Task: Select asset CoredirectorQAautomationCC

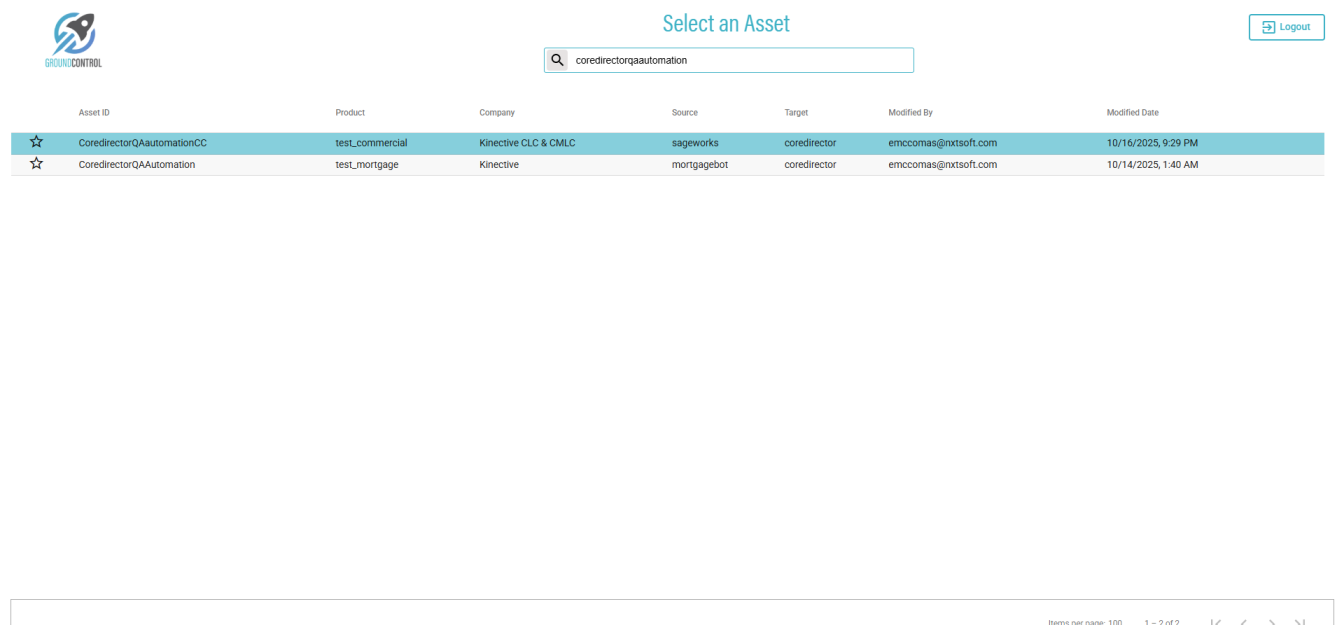Action: point(143,143)
